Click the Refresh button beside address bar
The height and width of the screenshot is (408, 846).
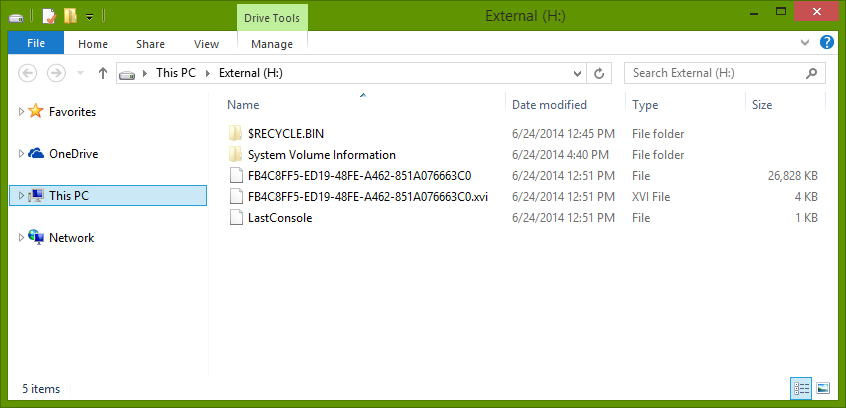(599, 73)
